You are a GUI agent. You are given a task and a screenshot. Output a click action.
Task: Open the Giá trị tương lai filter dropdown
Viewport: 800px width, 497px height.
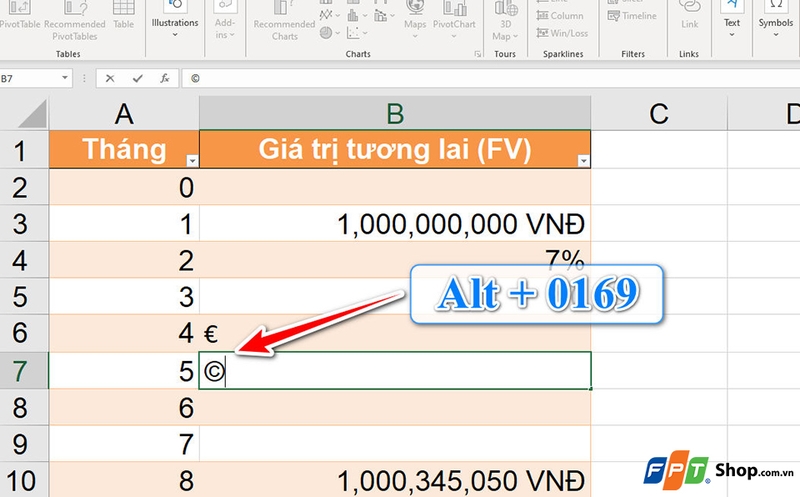pyautogui.click(x=583, y=161)
